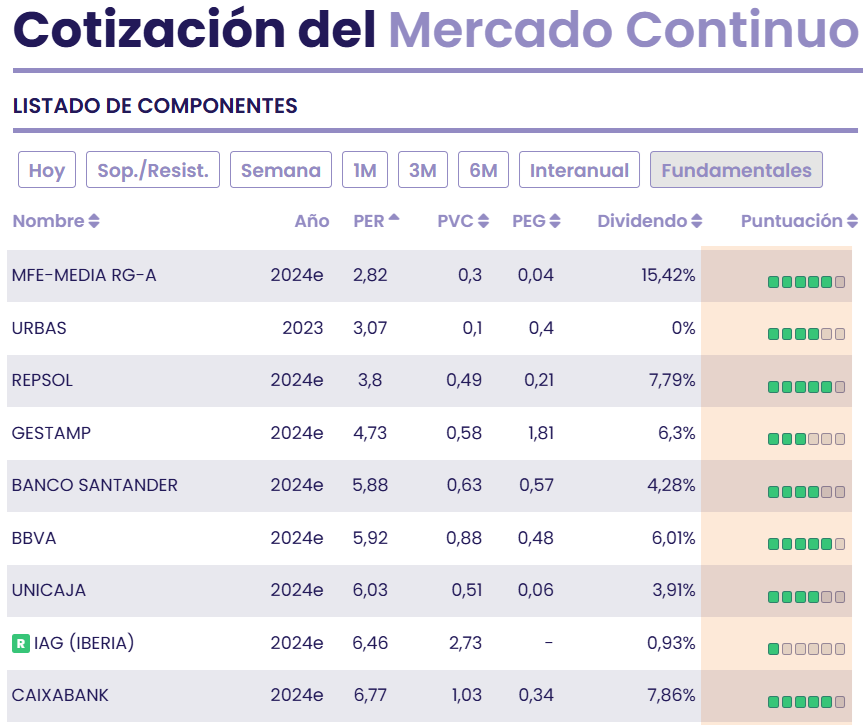Show the 1M period tab
Image resolution: width=863 pixels, height=725 pixels.
pos(365,170)
